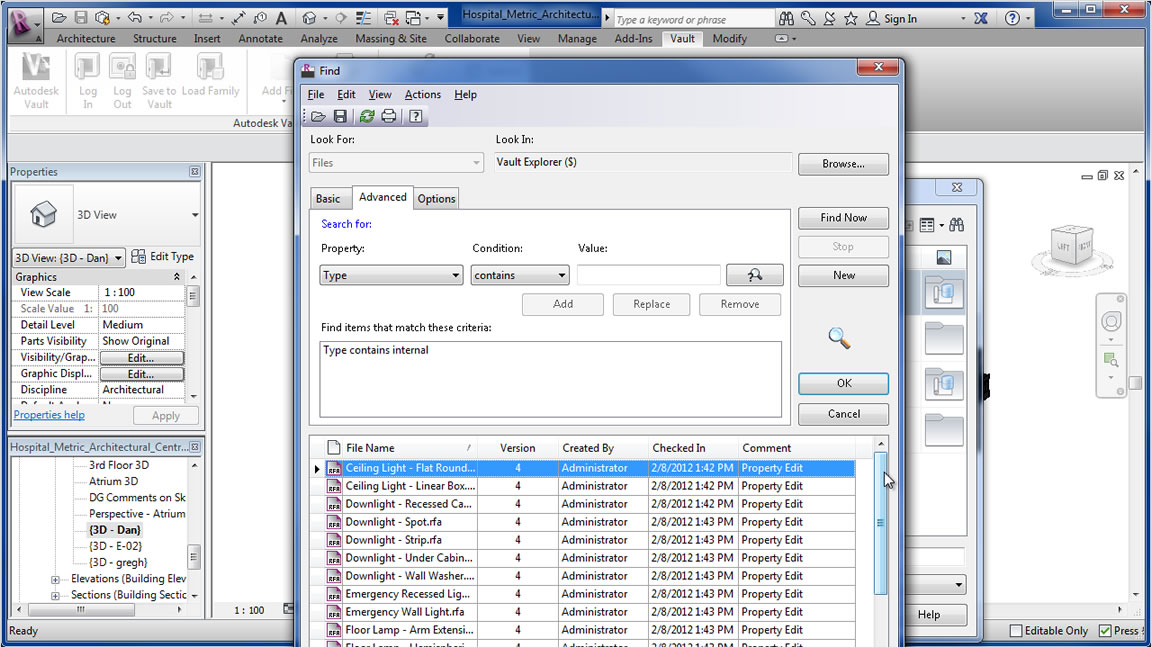Click the Communication Center satellite icon
Image resolution: width=1152 pixels, height=648 pixels.
829,19
